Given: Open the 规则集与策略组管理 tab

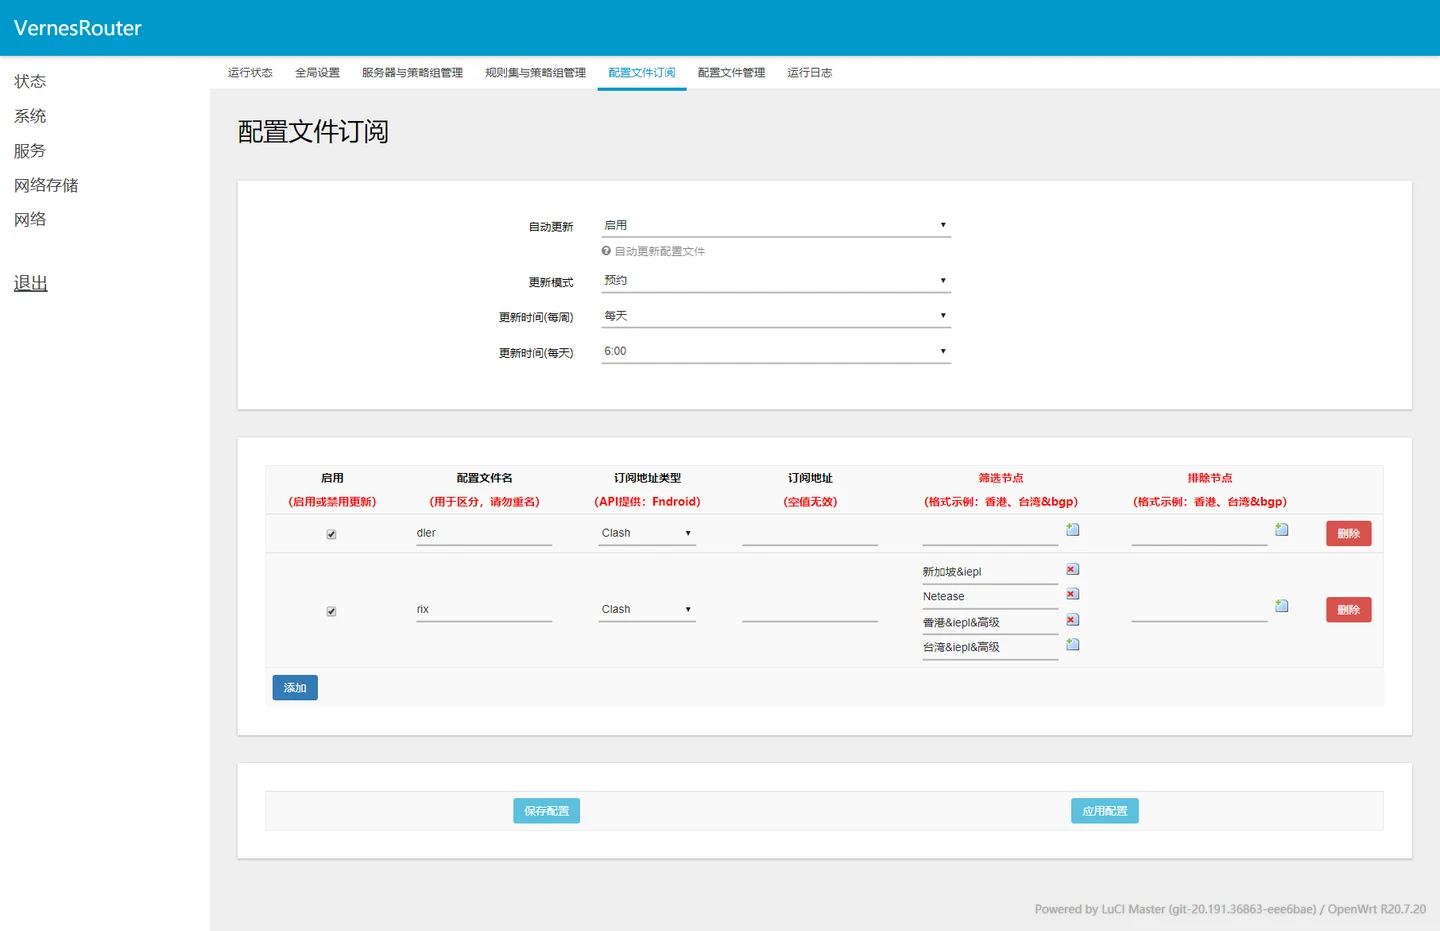Looking at the screenshot, I should [535, 73].
